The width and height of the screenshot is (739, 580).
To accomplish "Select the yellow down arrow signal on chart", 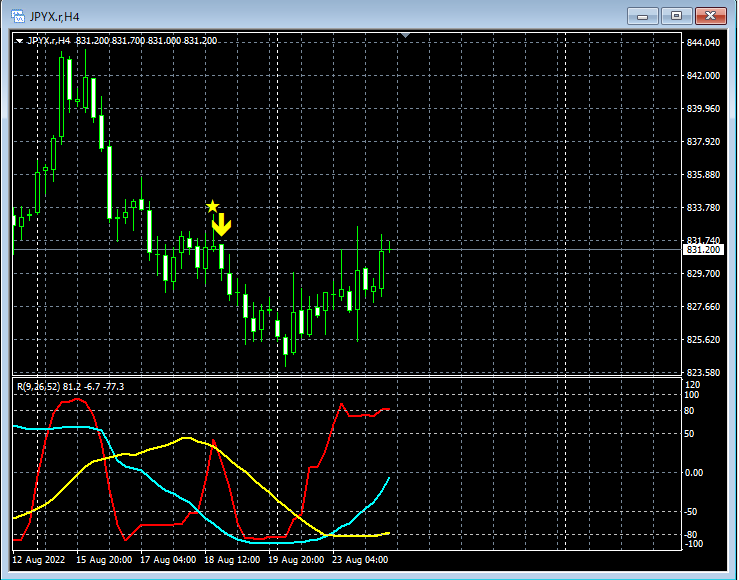I will [x=221, y=225].
